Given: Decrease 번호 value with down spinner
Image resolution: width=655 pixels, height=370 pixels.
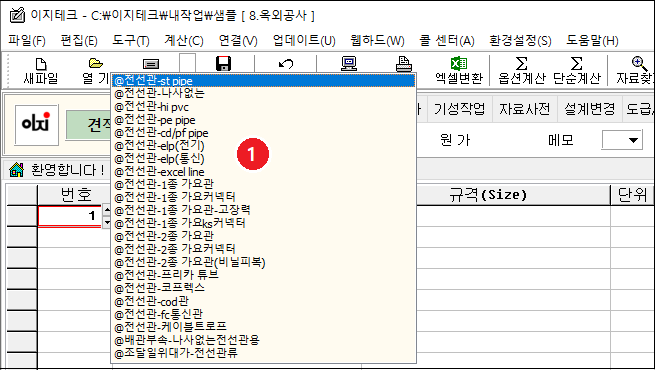Looking at the screenshot, I should [107, 222].
